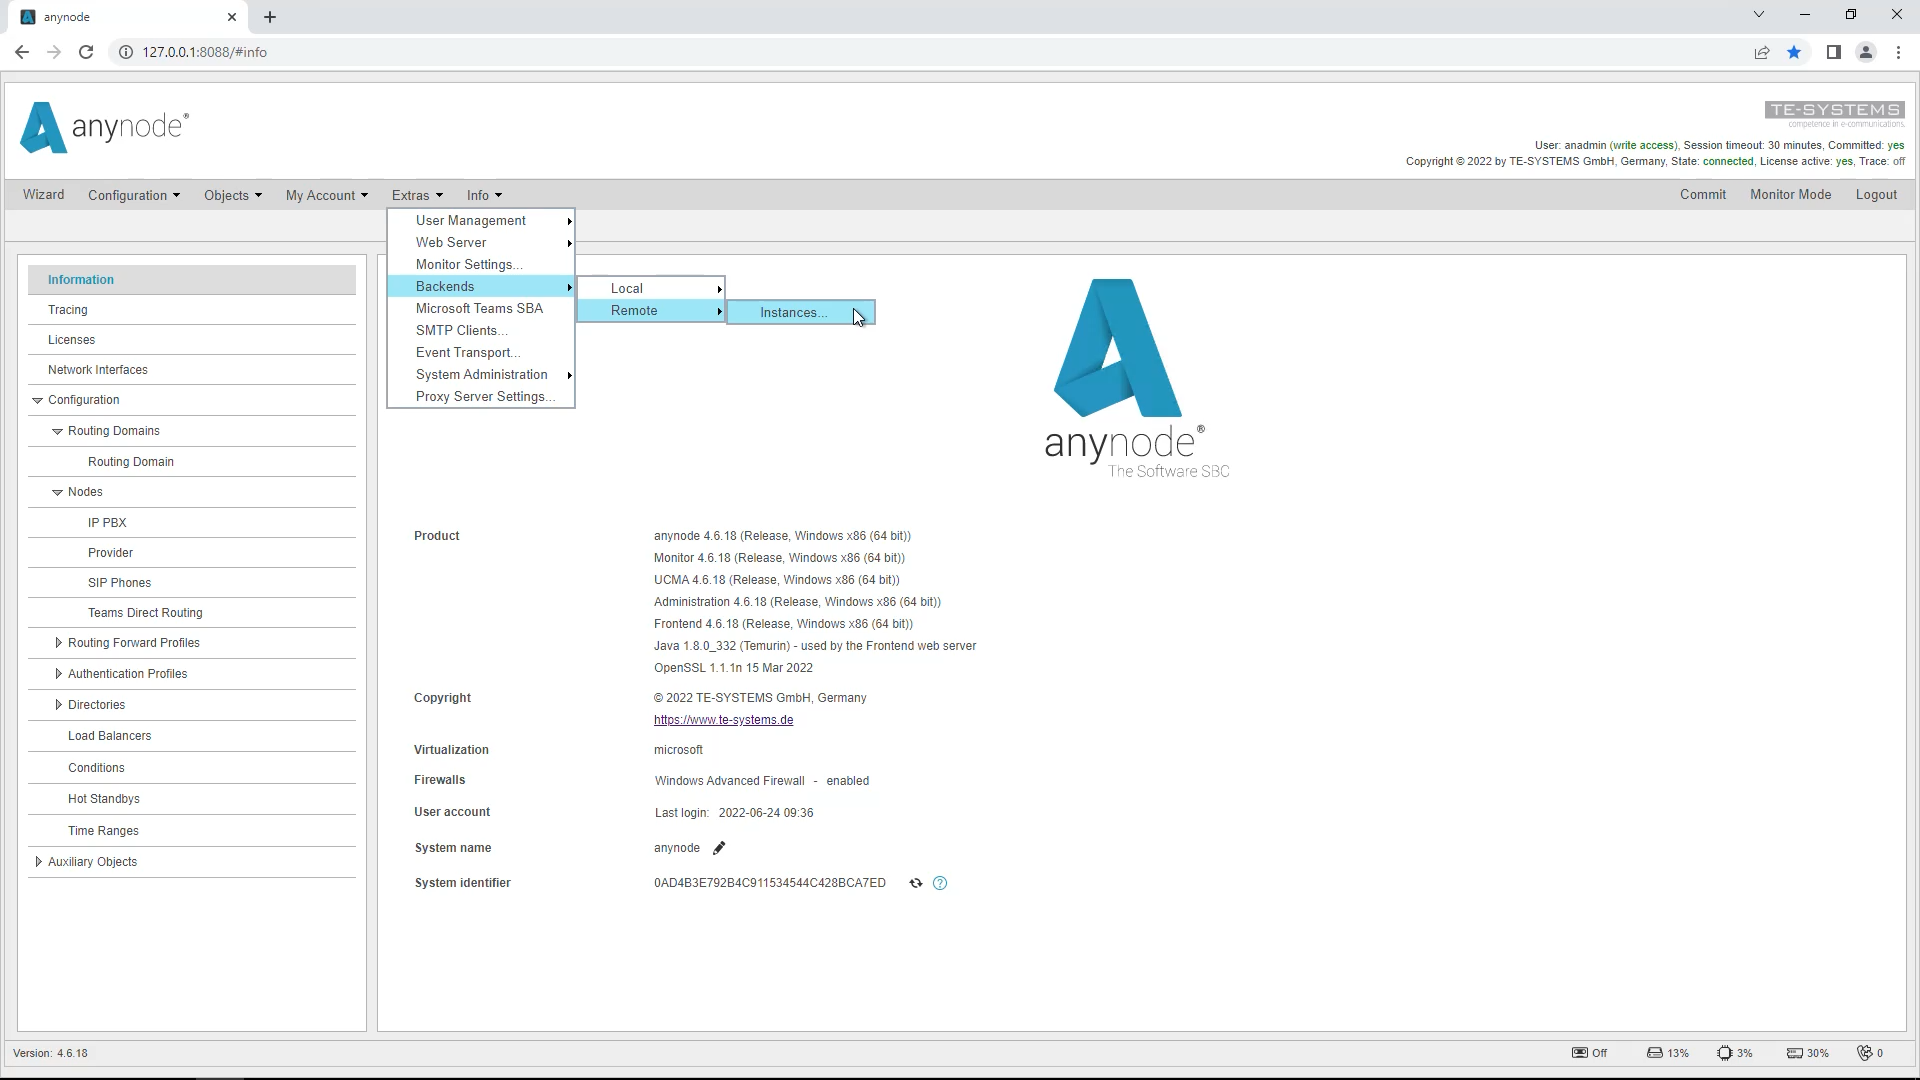1920x1080 pixels.
Task: Bookmark this page star icon
Action: pyautogui.click(x=1794, y=52)
